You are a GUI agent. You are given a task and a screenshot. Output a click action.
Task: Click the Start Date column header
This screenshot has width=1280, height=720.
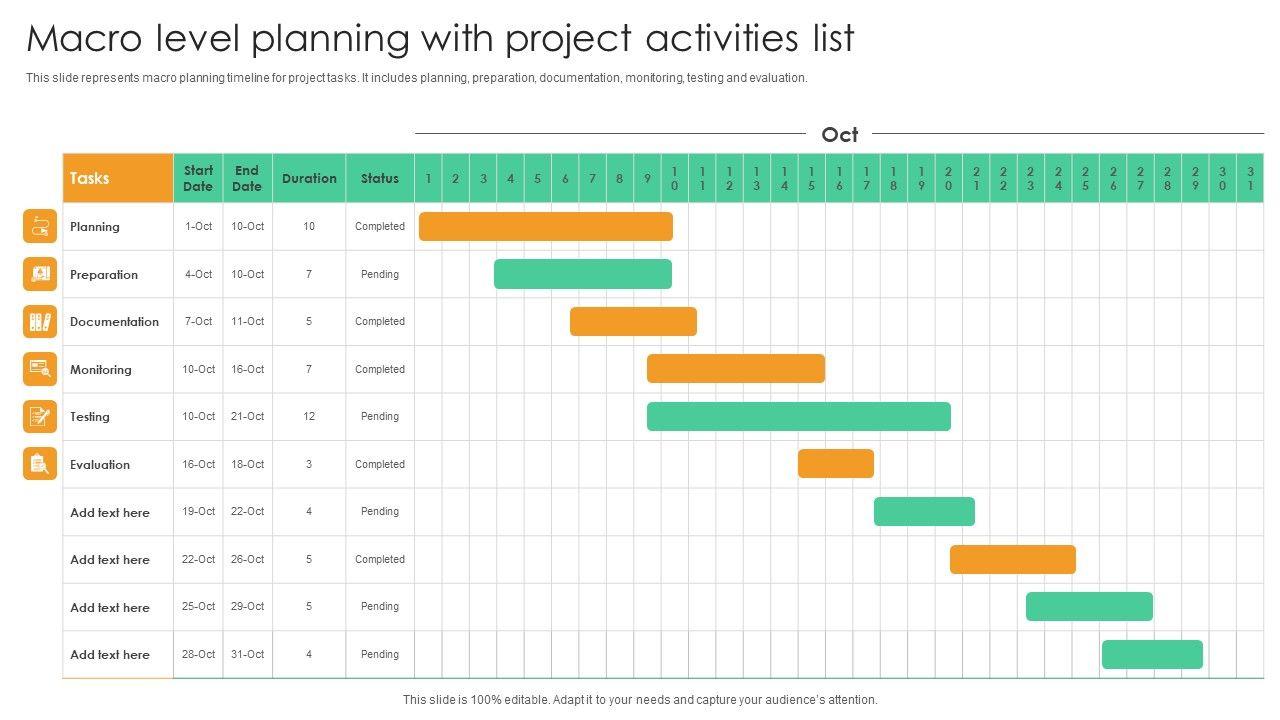coord(198,178)
